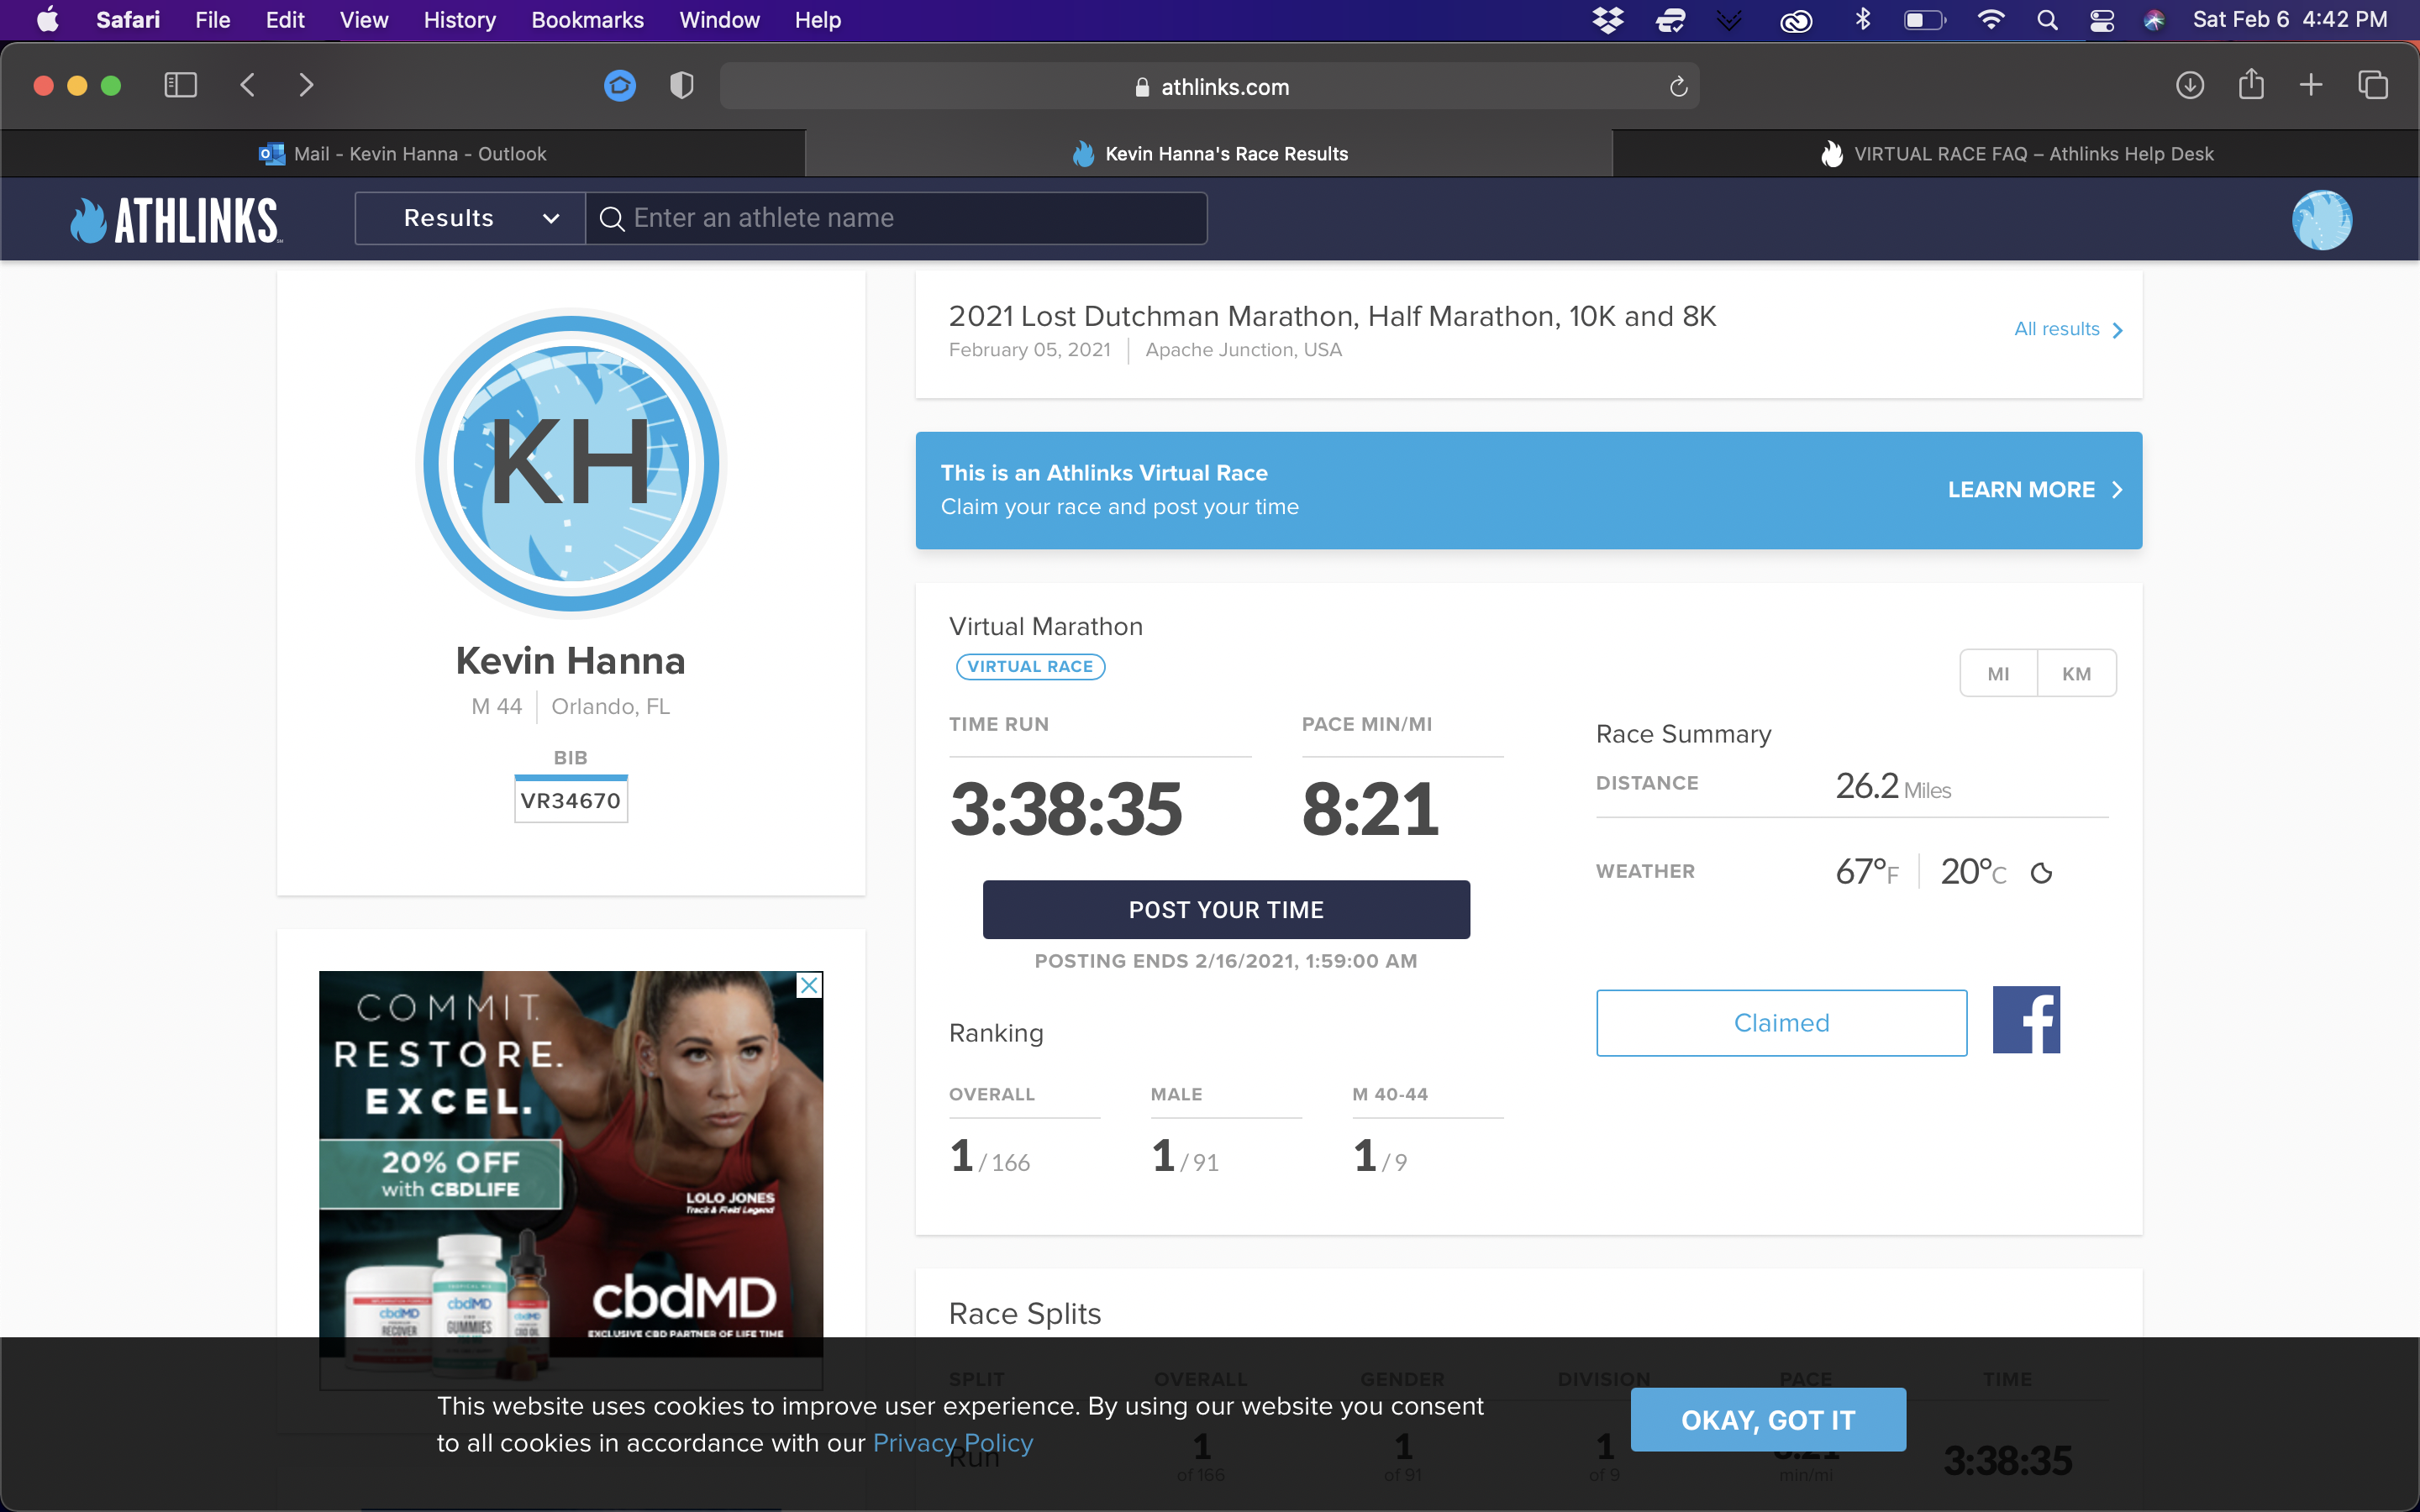The image size is (2420, 1512).
Task: Open the user profile avatar menu
Action: pos(2322,220)
